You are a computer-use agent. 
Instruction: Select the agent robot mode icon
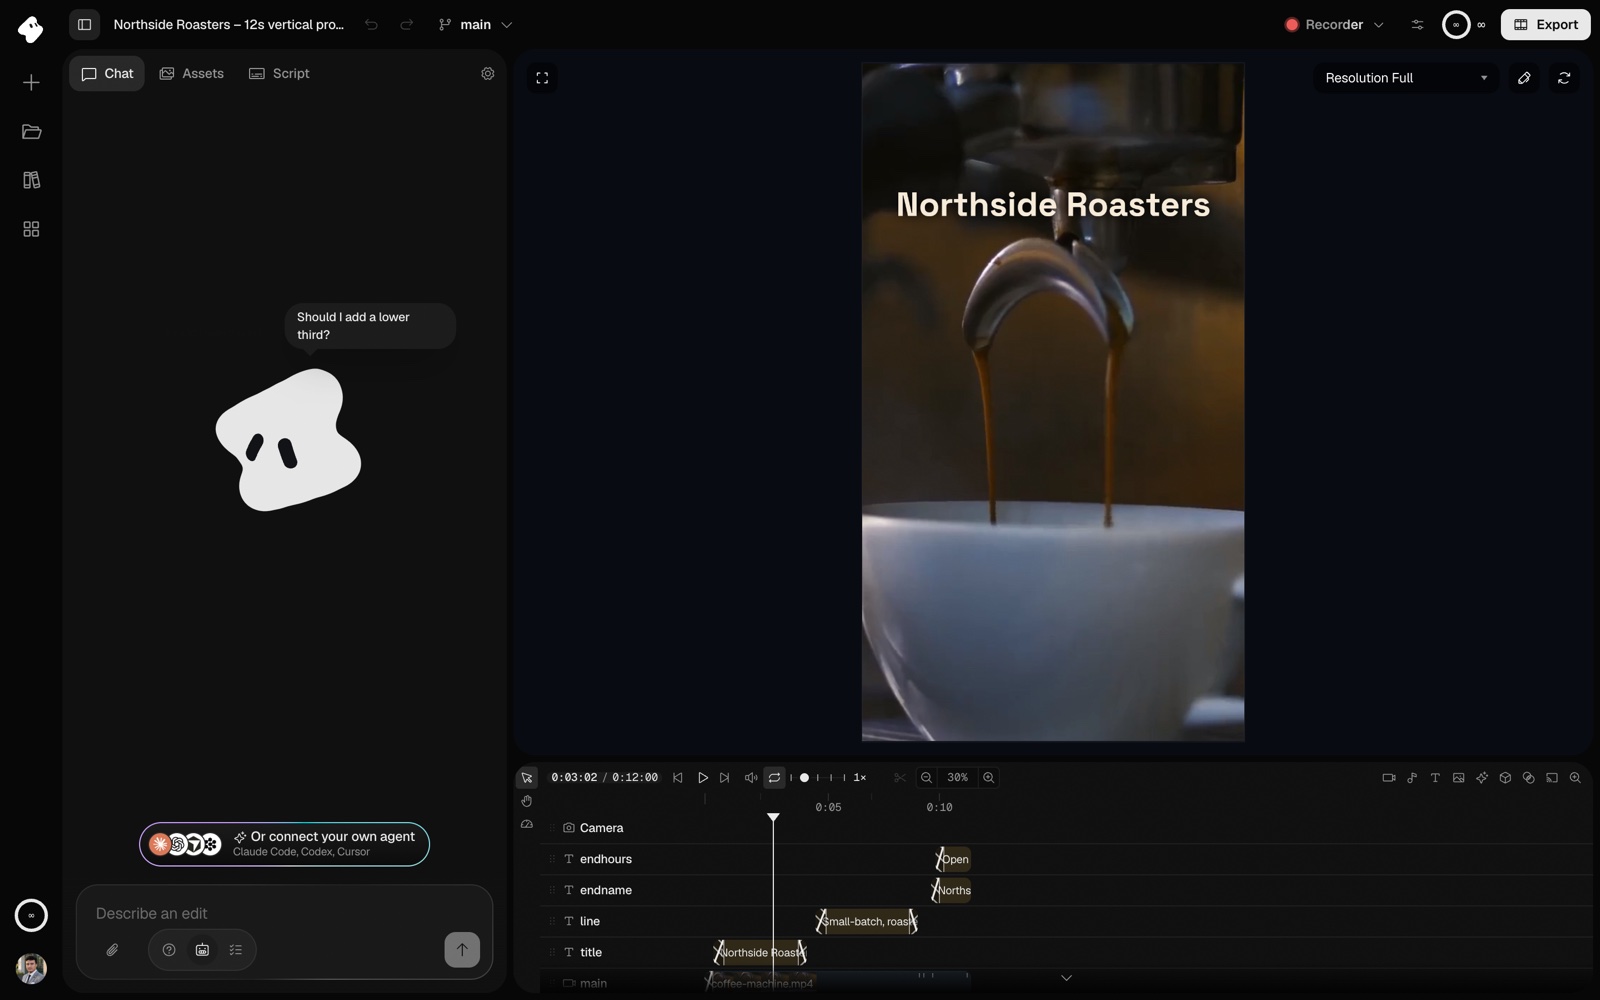pyautogui.click(x=202, y=950)
